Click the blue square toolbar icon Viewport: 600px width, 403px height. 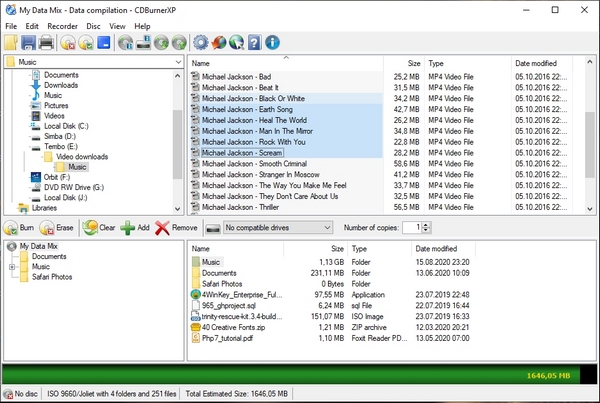click(x=104, y=42)
